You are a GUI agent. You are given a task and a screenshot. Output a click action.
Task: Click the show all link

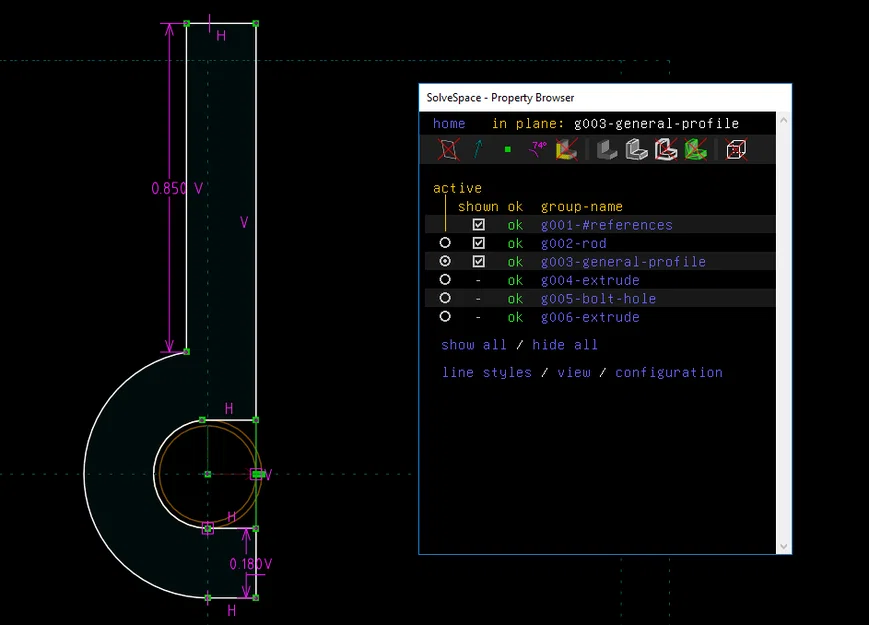(474, 345)
